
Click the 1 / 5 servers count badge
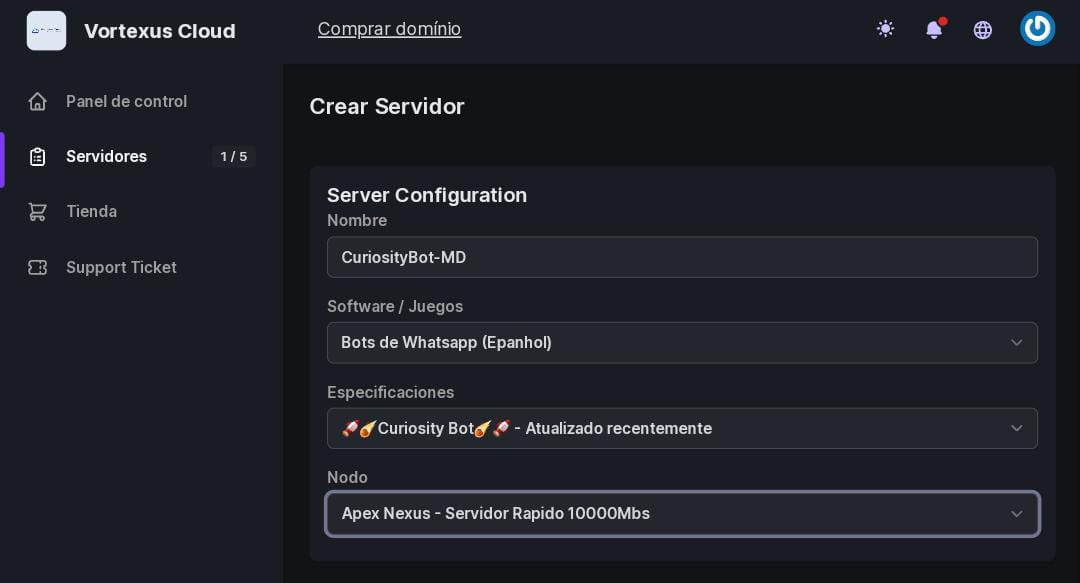click(x=234, y=157)
